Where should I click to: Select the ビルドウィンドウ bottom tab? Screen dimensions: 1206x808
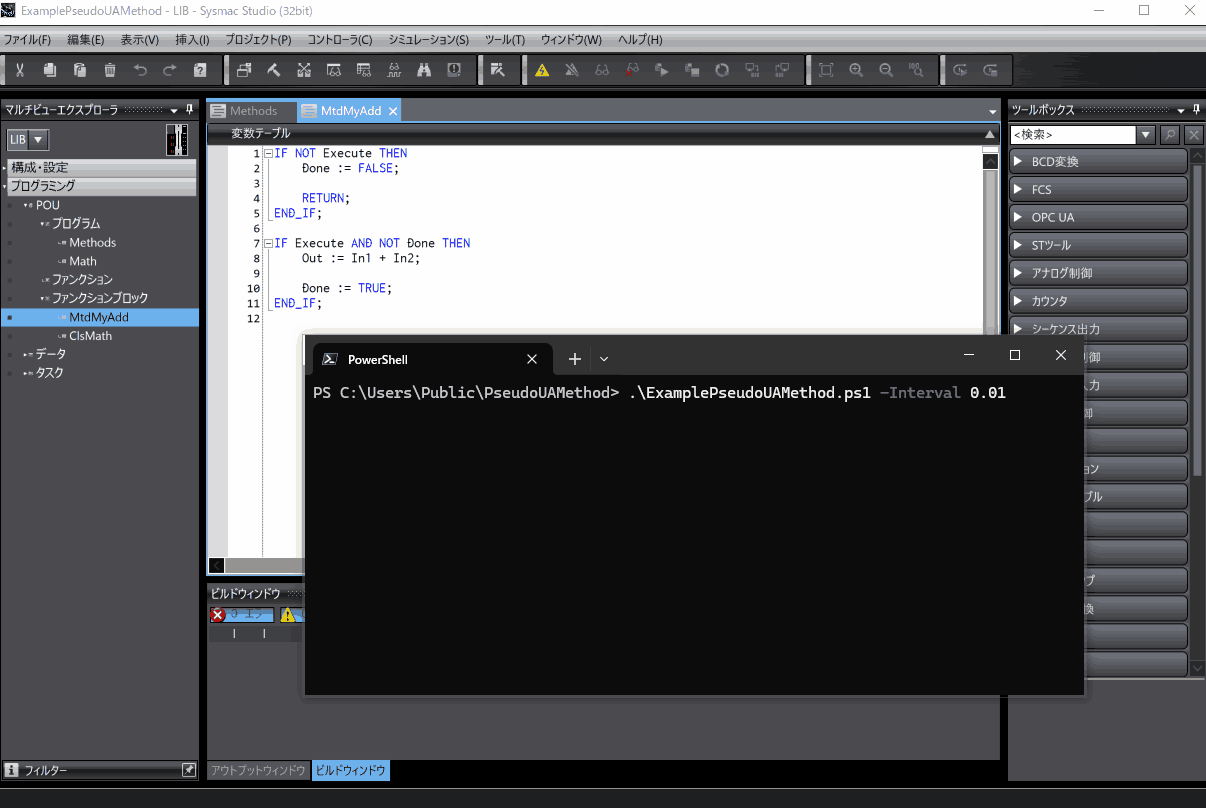[x=350, y=770]
